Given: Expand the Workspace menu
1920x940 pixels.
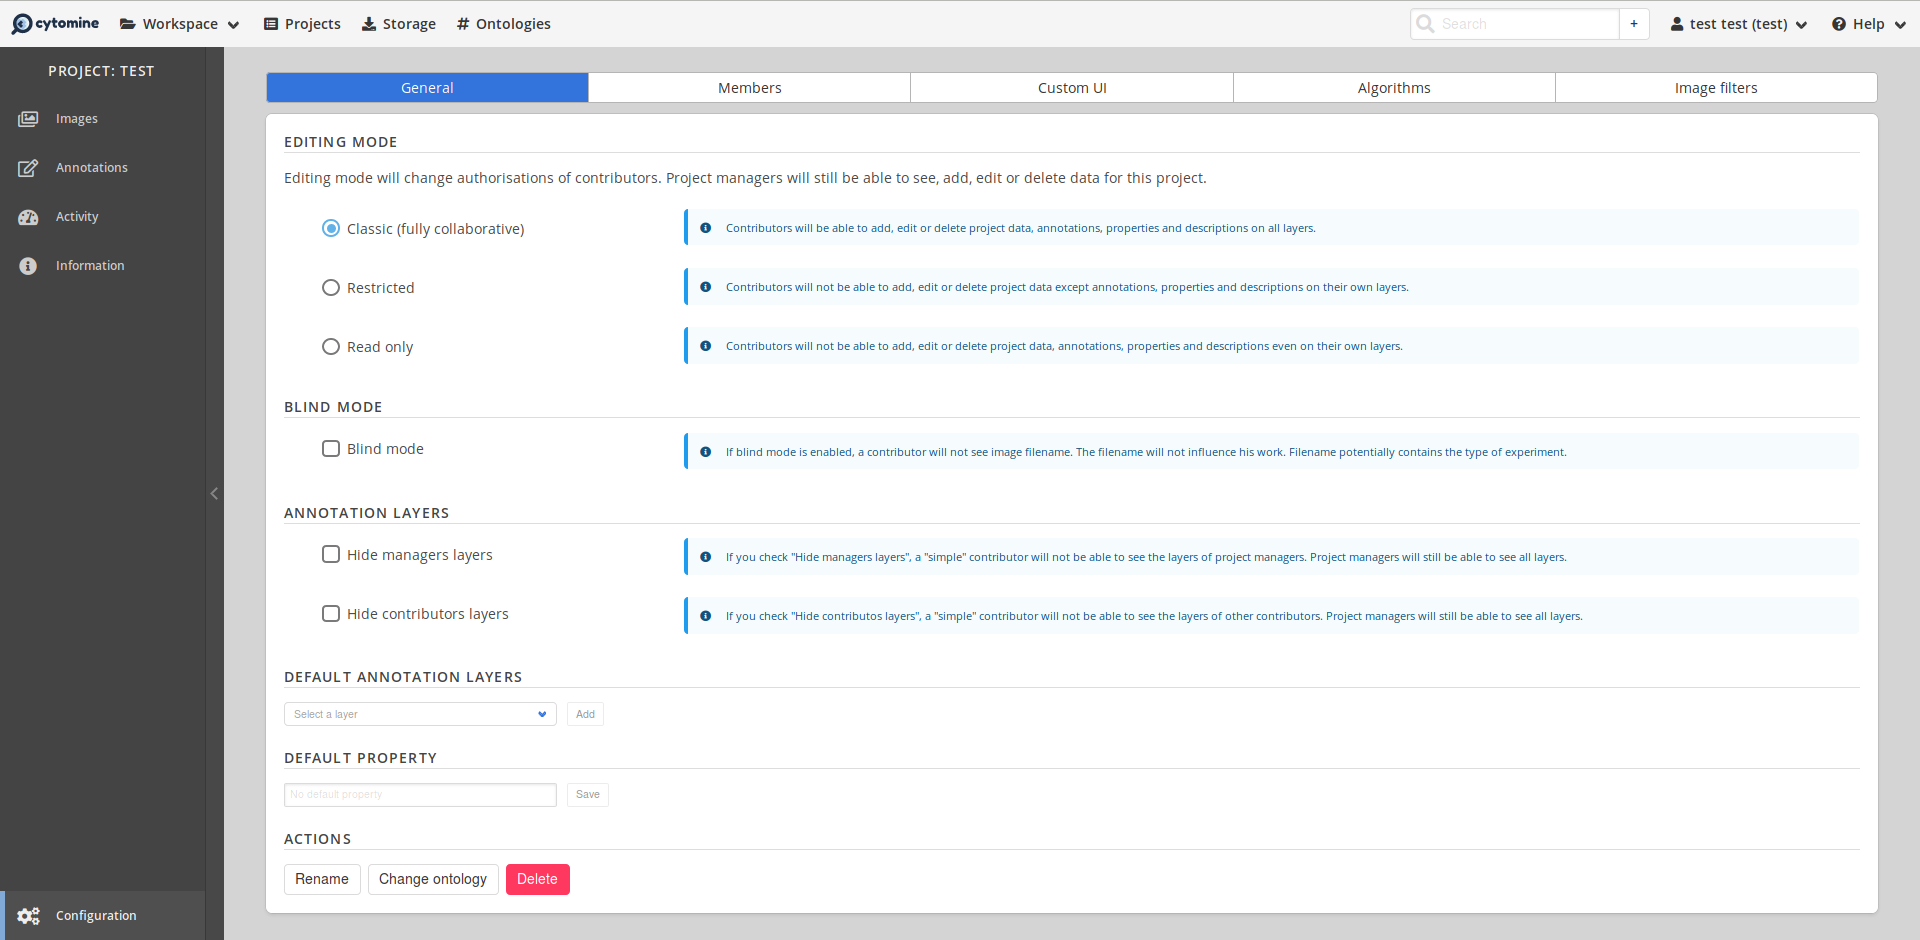Looking at the screenshot, I should click(179, 23).
